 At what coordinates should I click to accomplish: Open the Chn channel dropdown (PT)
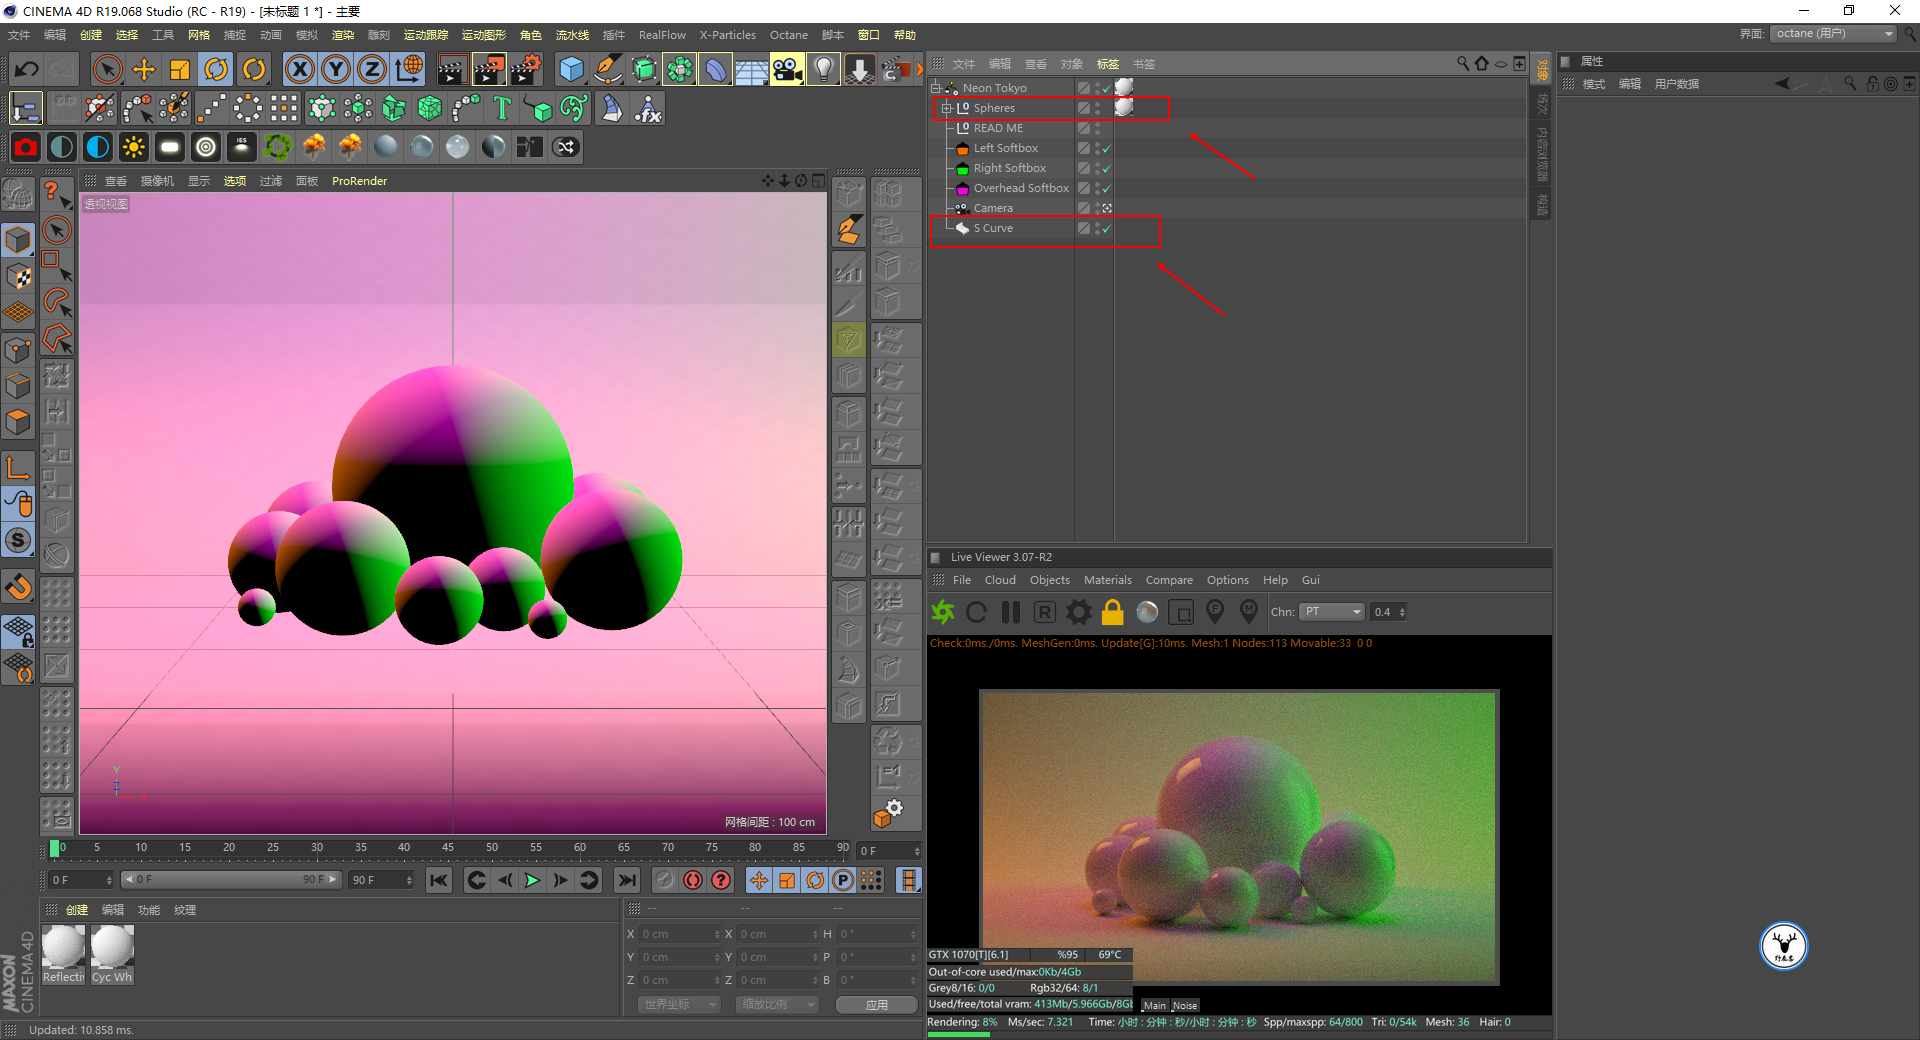[1332, 612]
